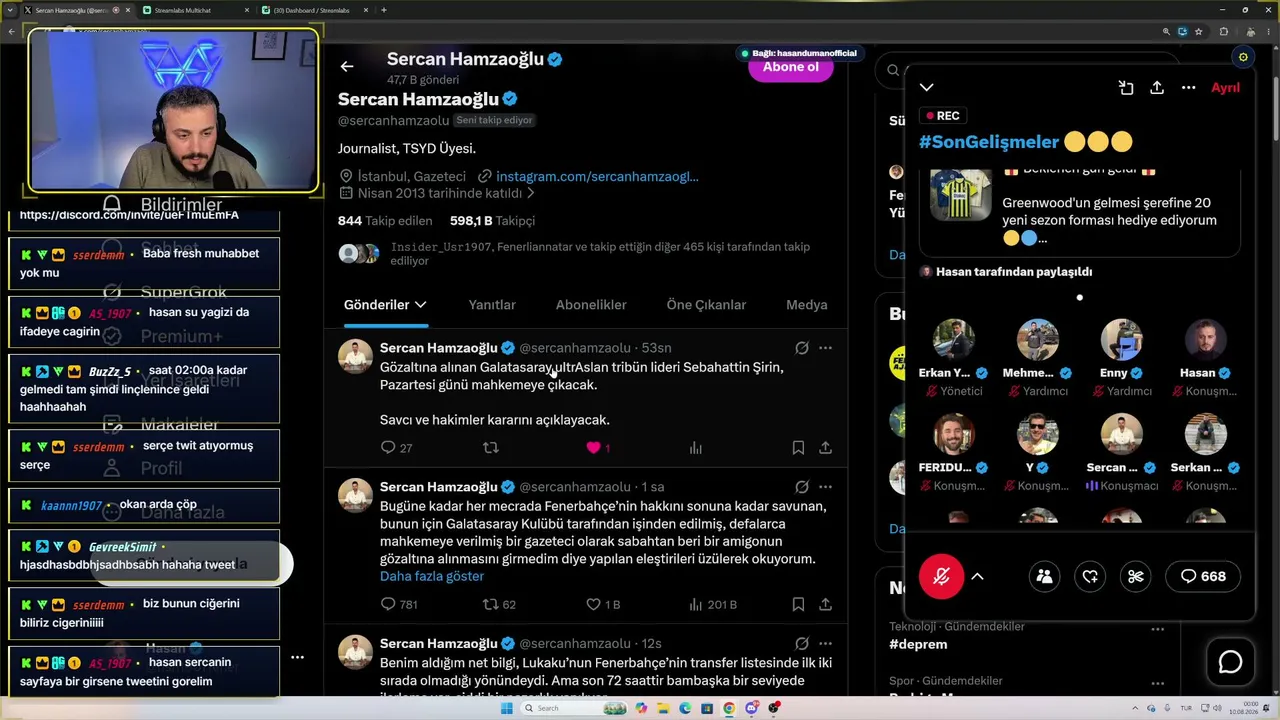Open Discord from the taskbar
Viewport: 1280px width, 720px height.
click(x=751, y=708)
